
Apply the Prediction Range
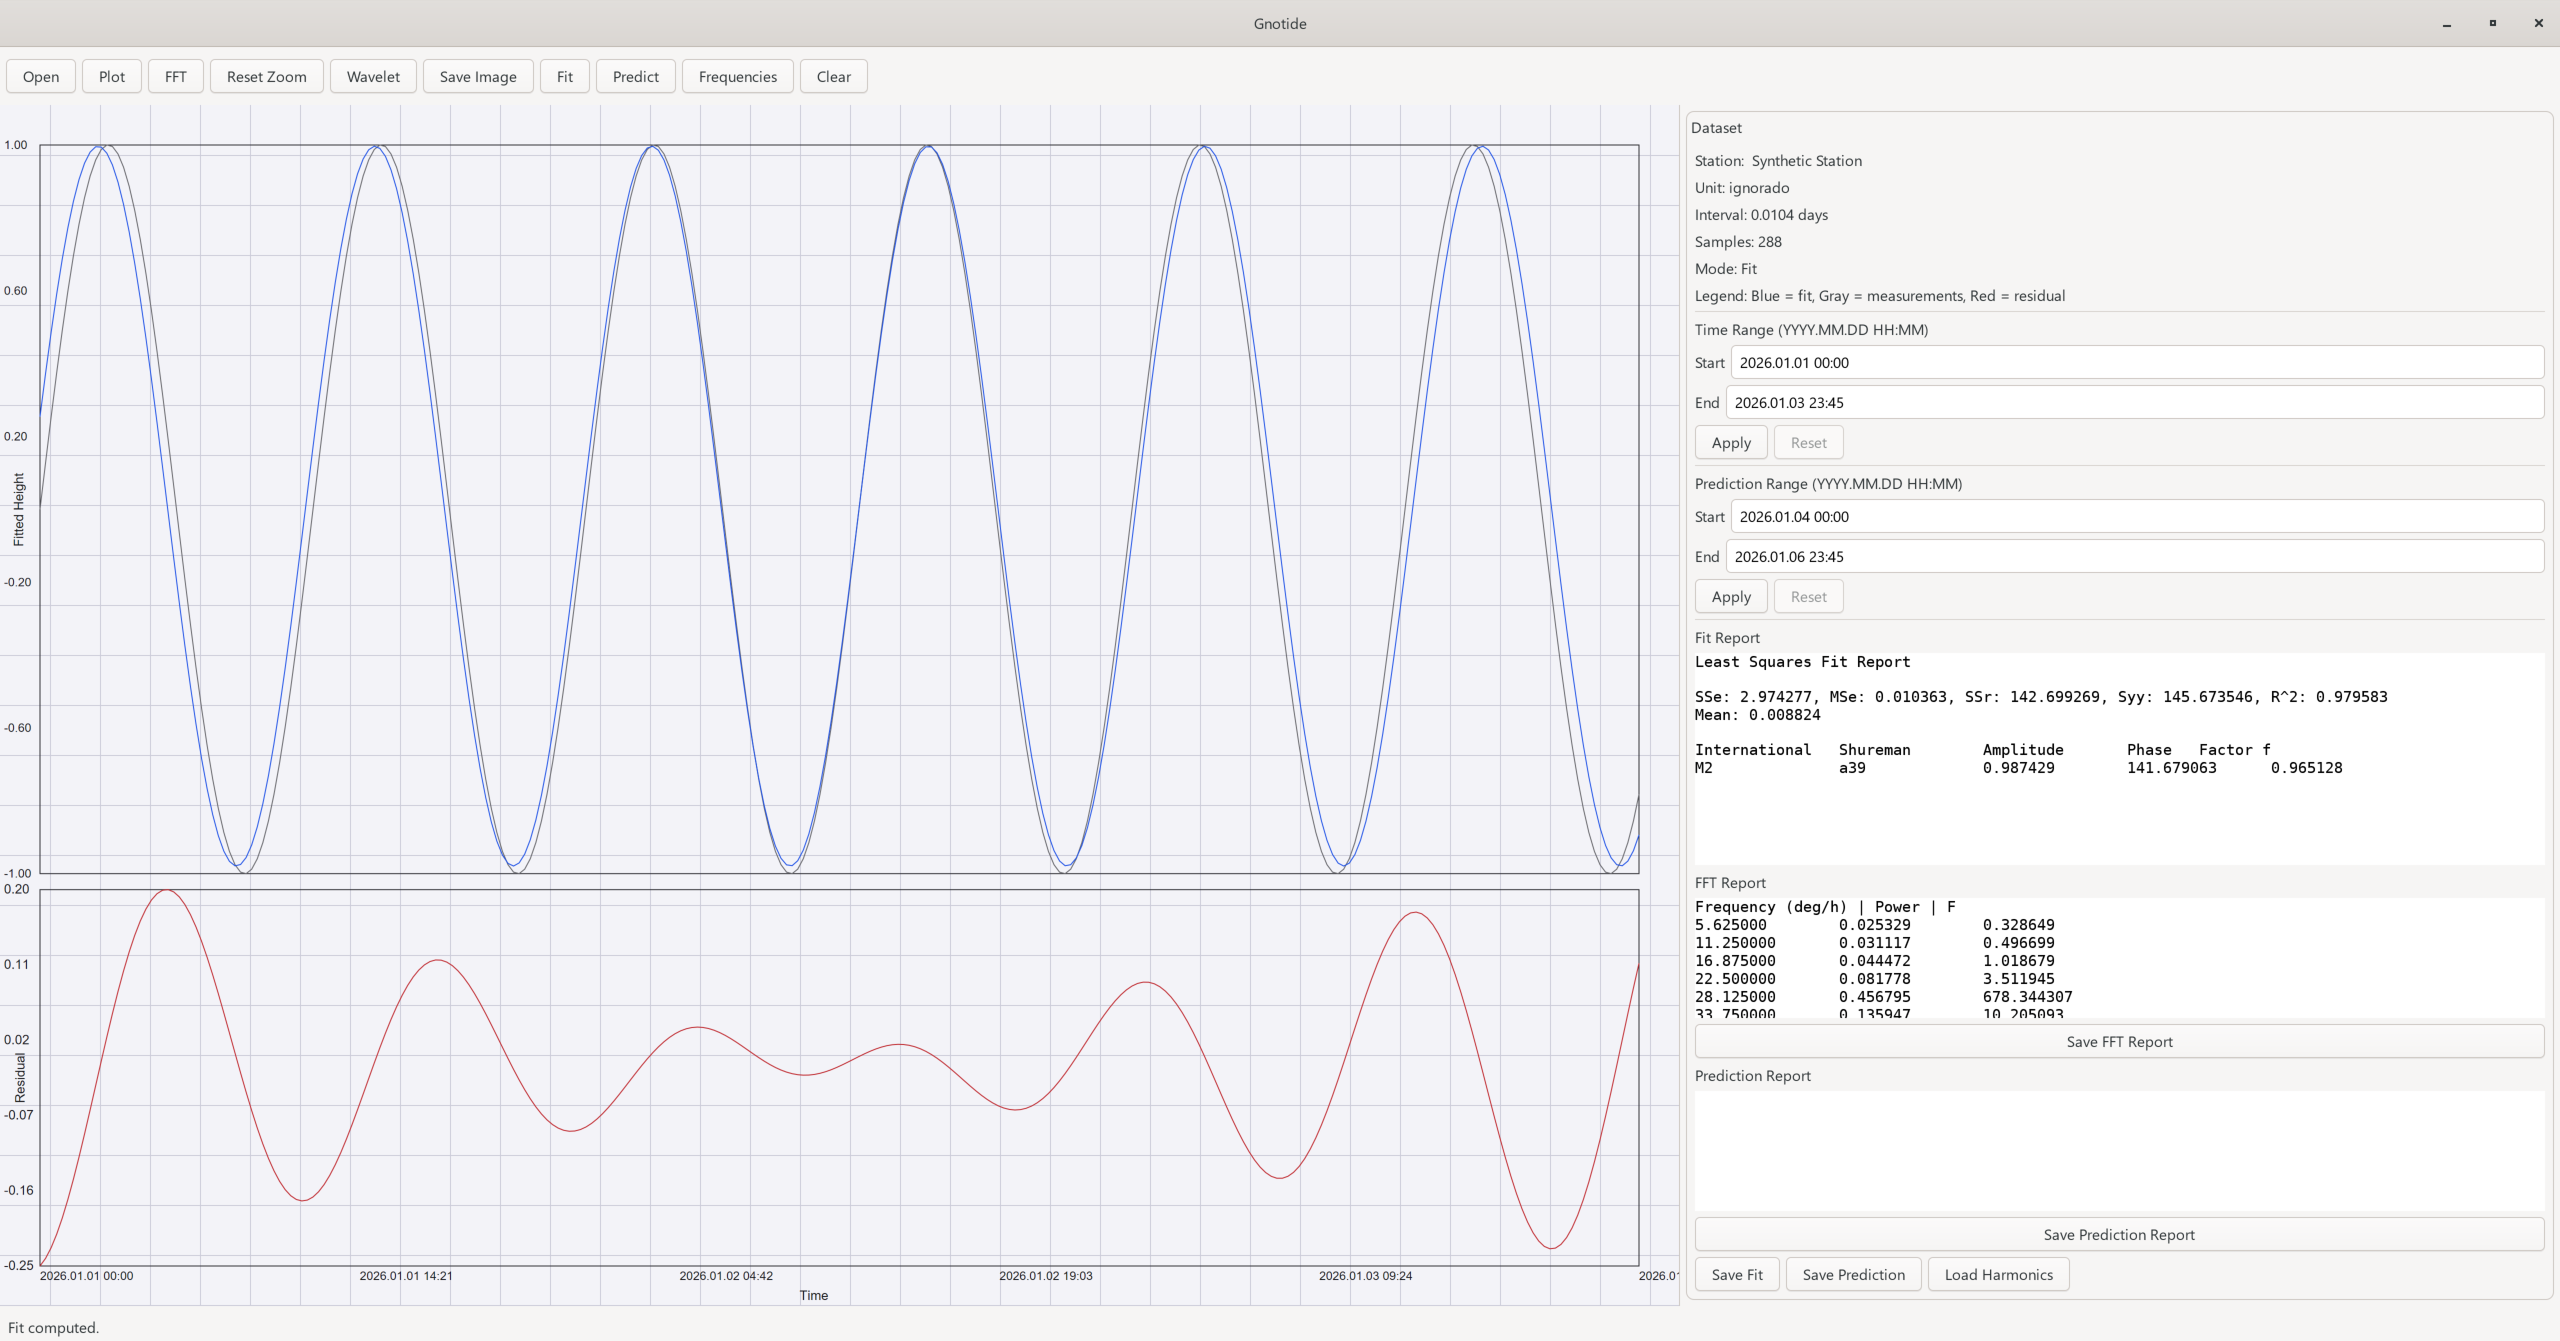1730,596
